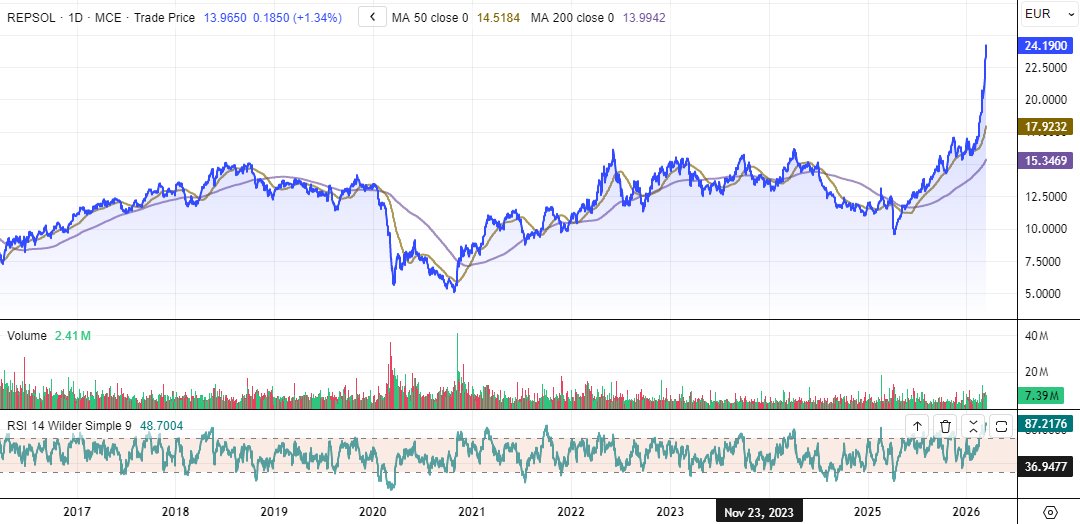Click the 12.5000 price axis label
Viewport: 1080px width, 524px height.
[x=1046, y=197]
